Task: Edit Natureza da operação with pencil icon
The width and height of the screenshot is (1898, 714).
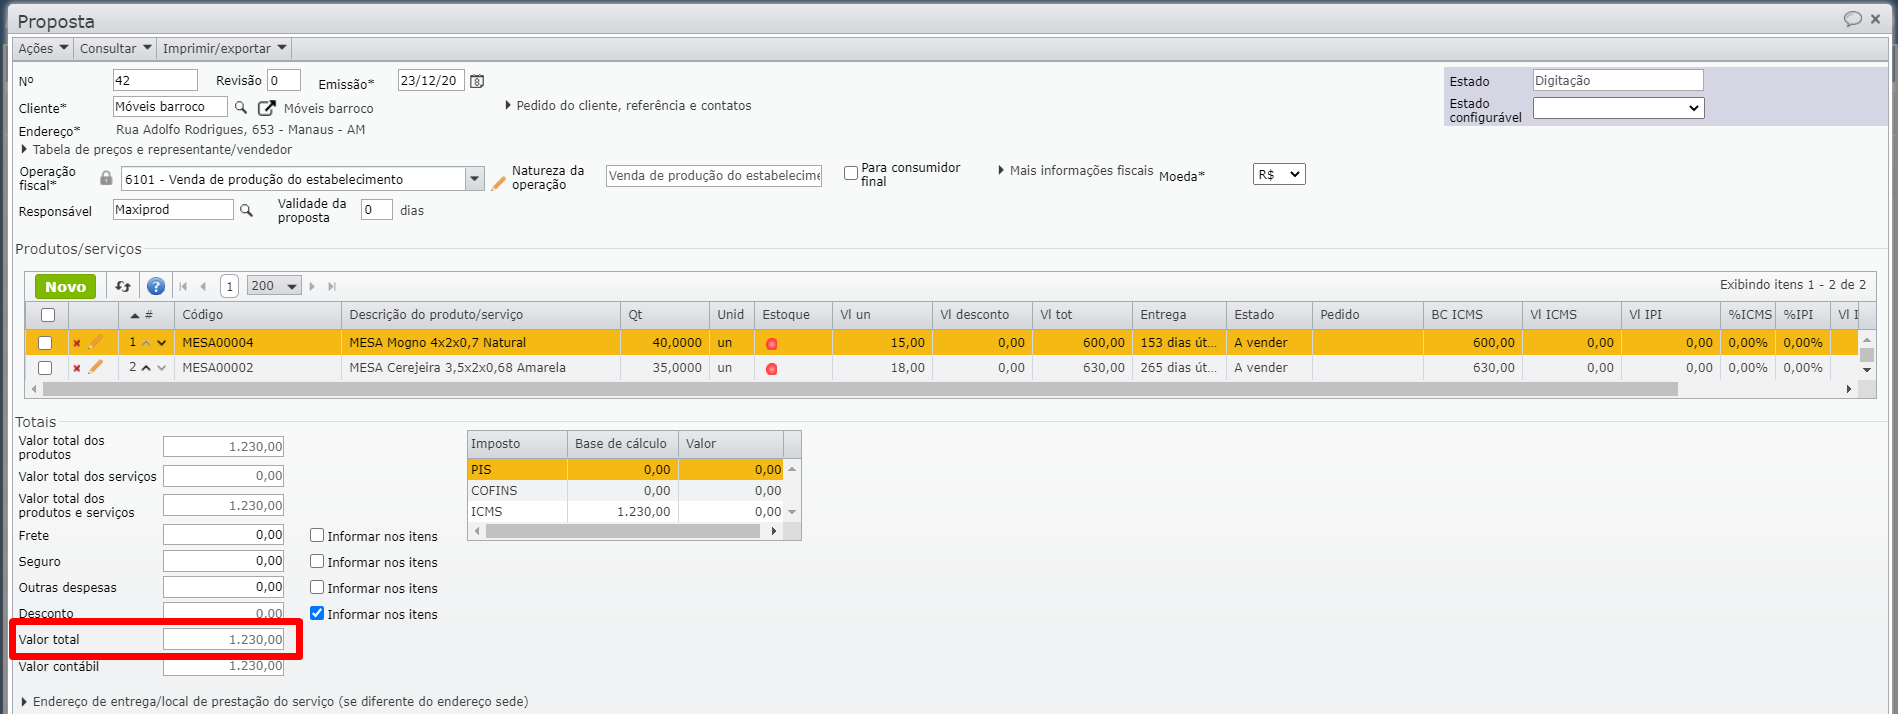Action: click(498, 182)
